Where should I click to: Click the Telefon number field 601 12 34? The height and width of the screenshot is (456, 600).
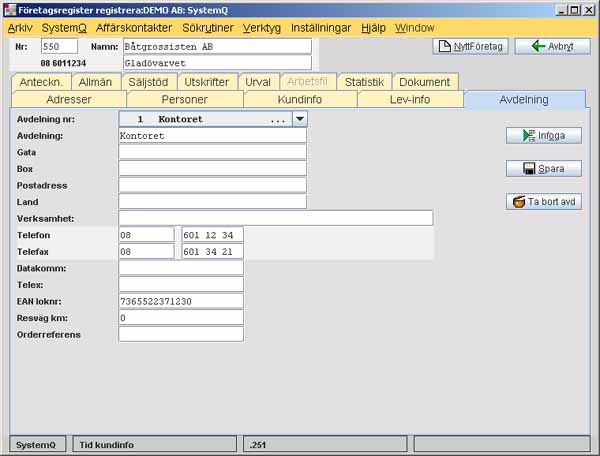tap(212, 235)
